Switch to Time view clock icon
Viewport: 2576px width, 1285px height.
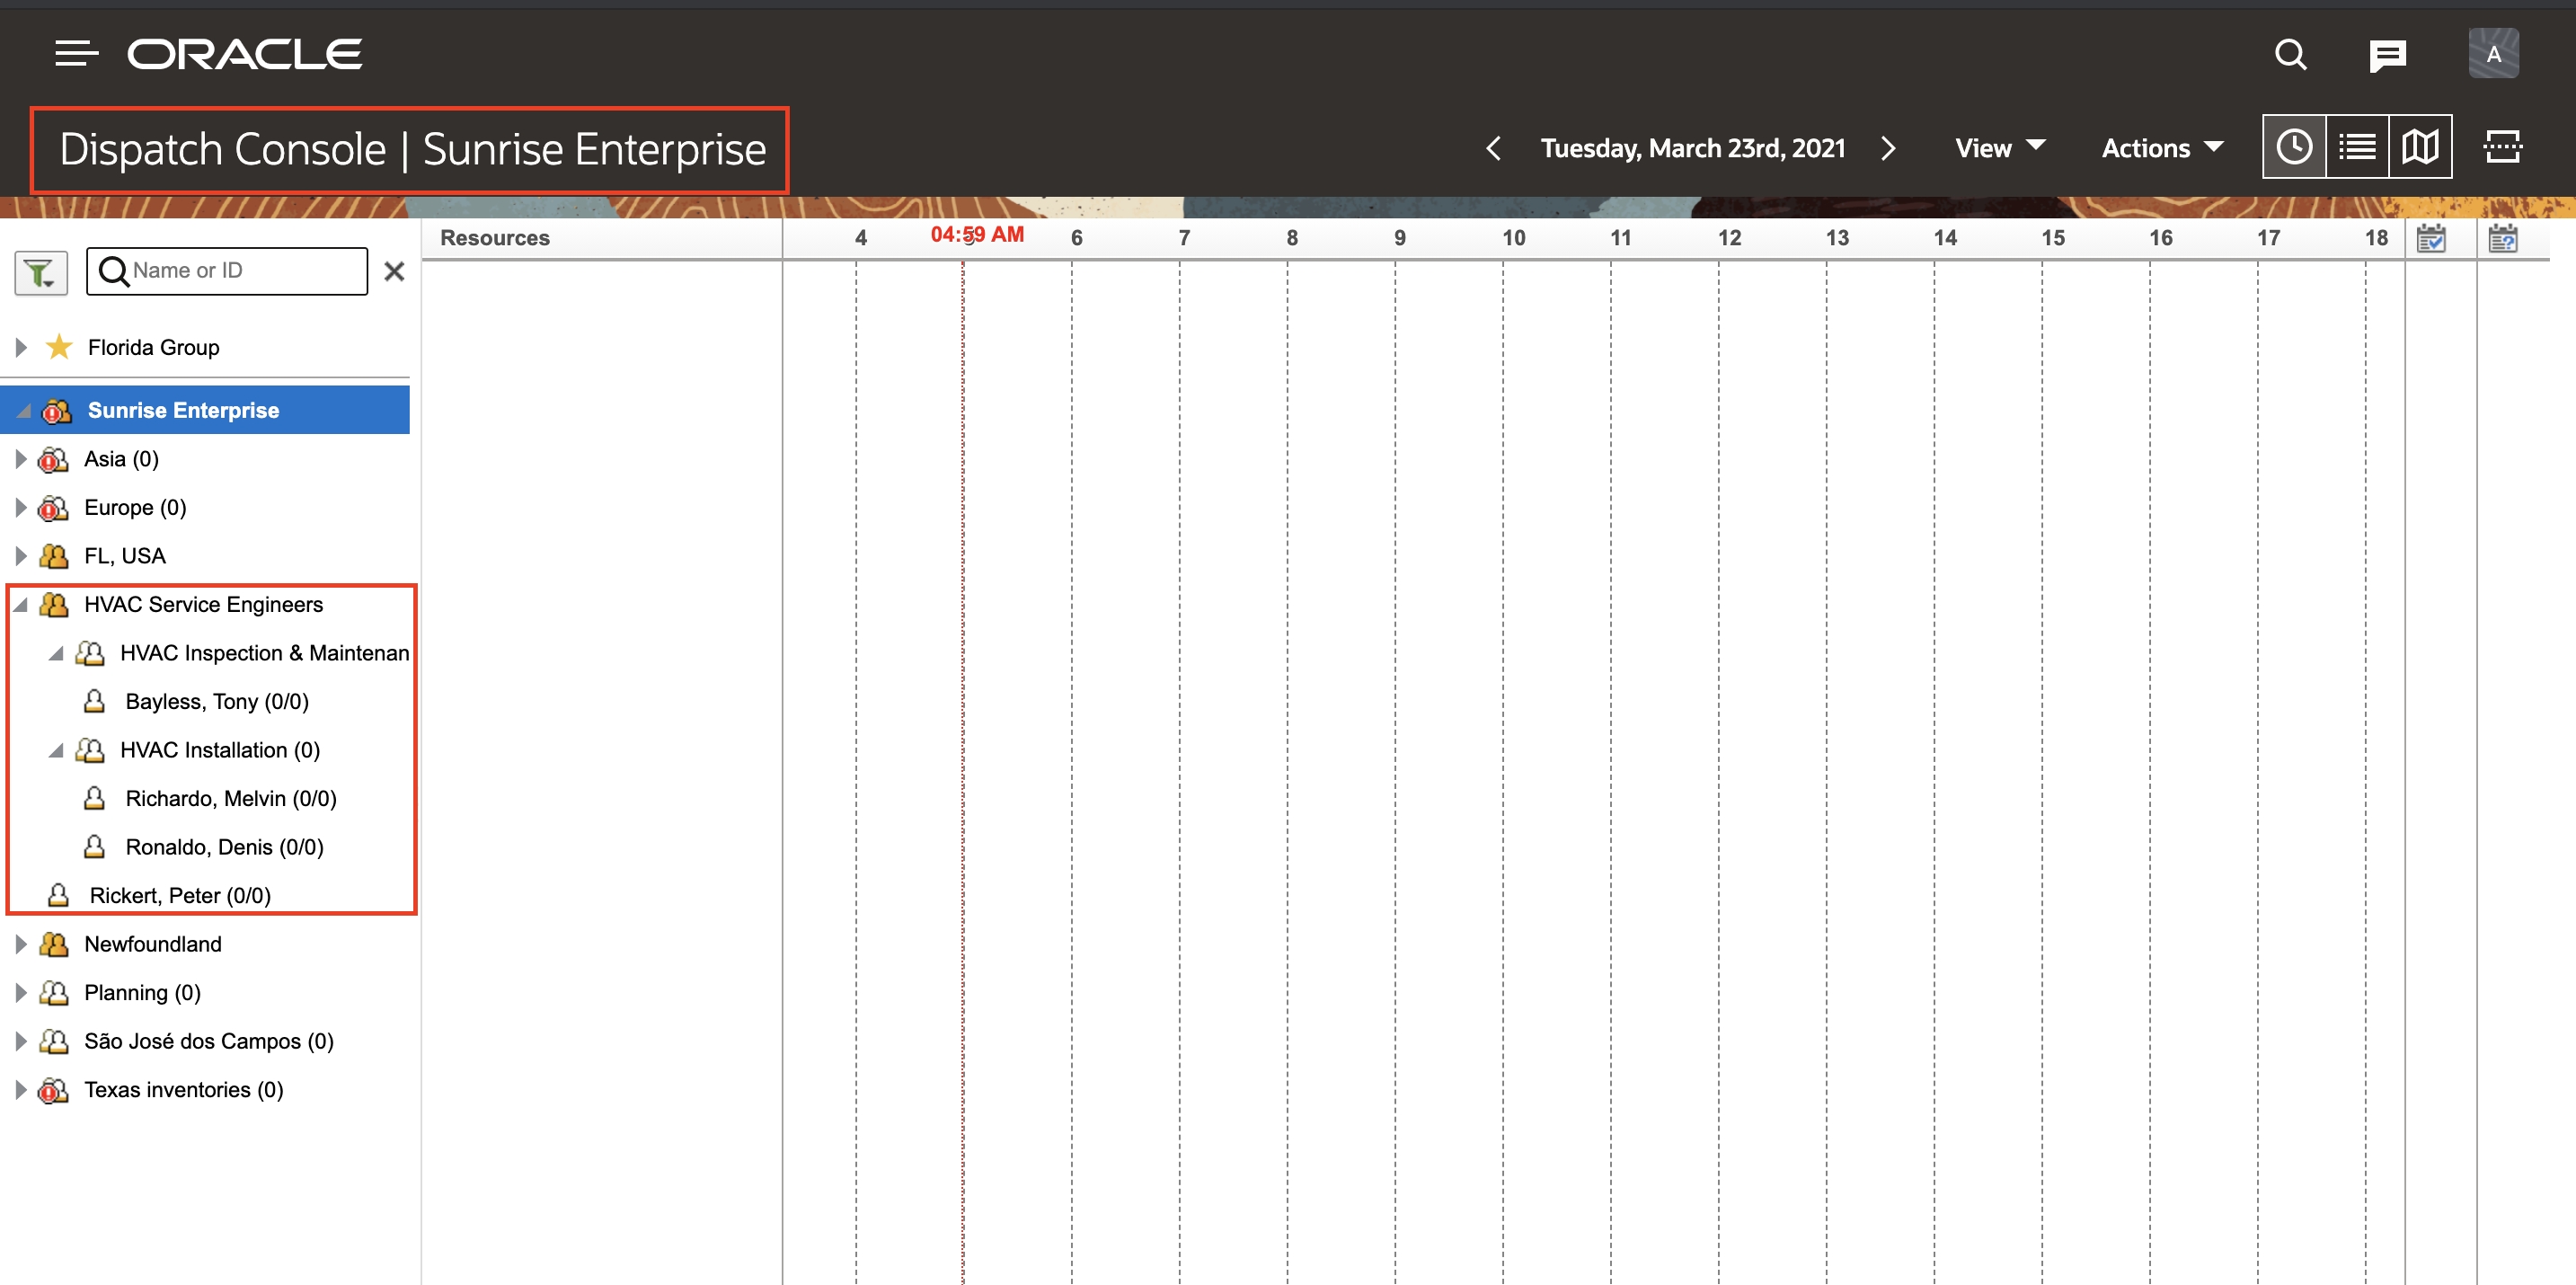pyautogui.click(x=2294, y=147)
